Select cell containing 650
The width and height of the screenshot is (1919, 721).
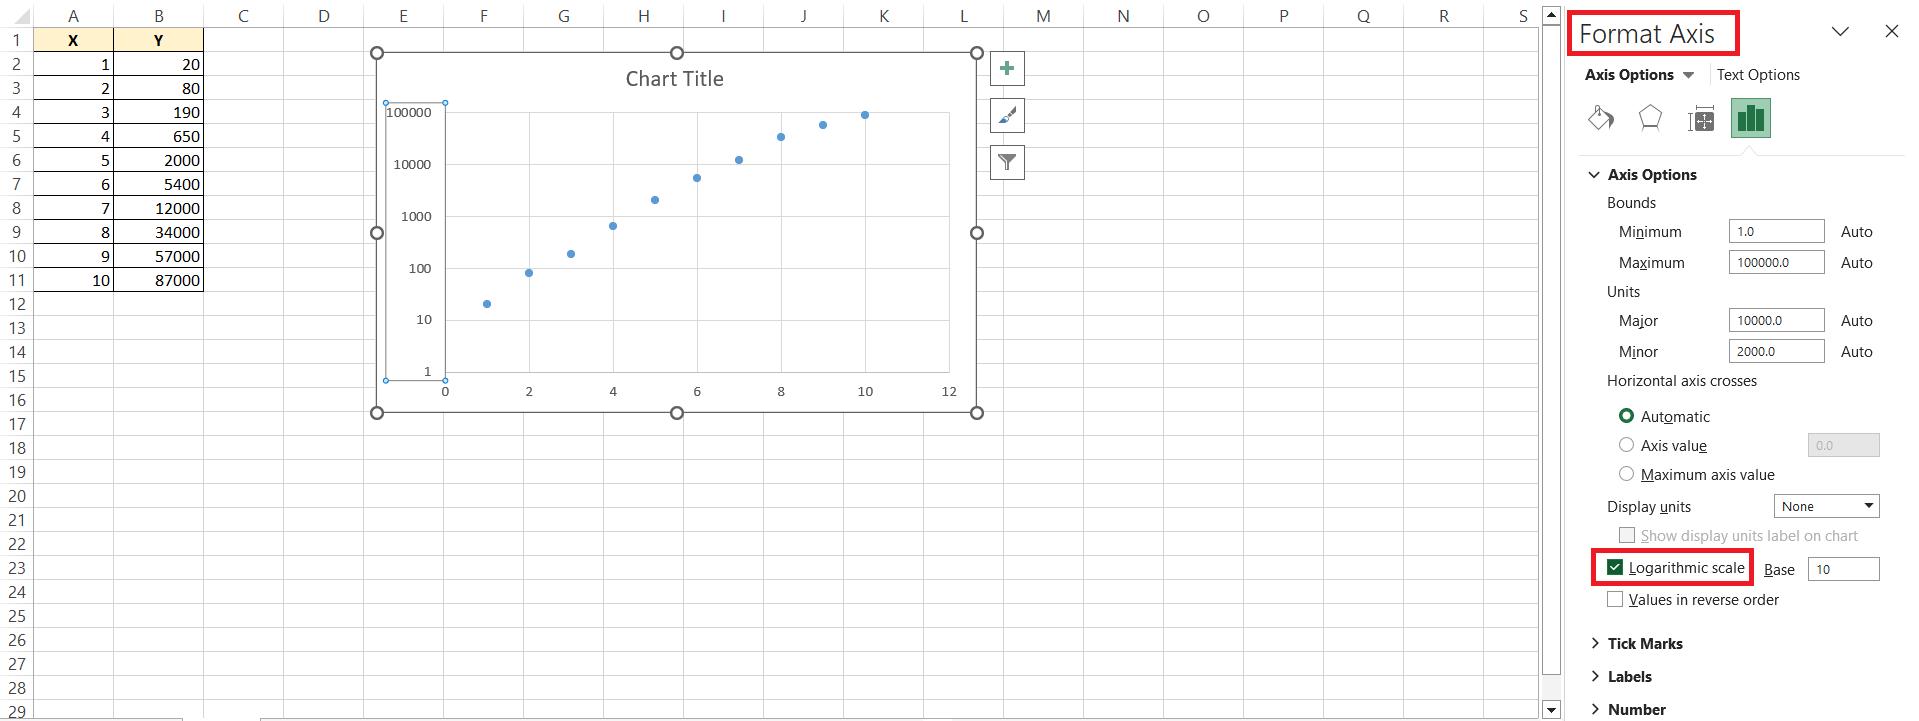click(x=158, y=136)
